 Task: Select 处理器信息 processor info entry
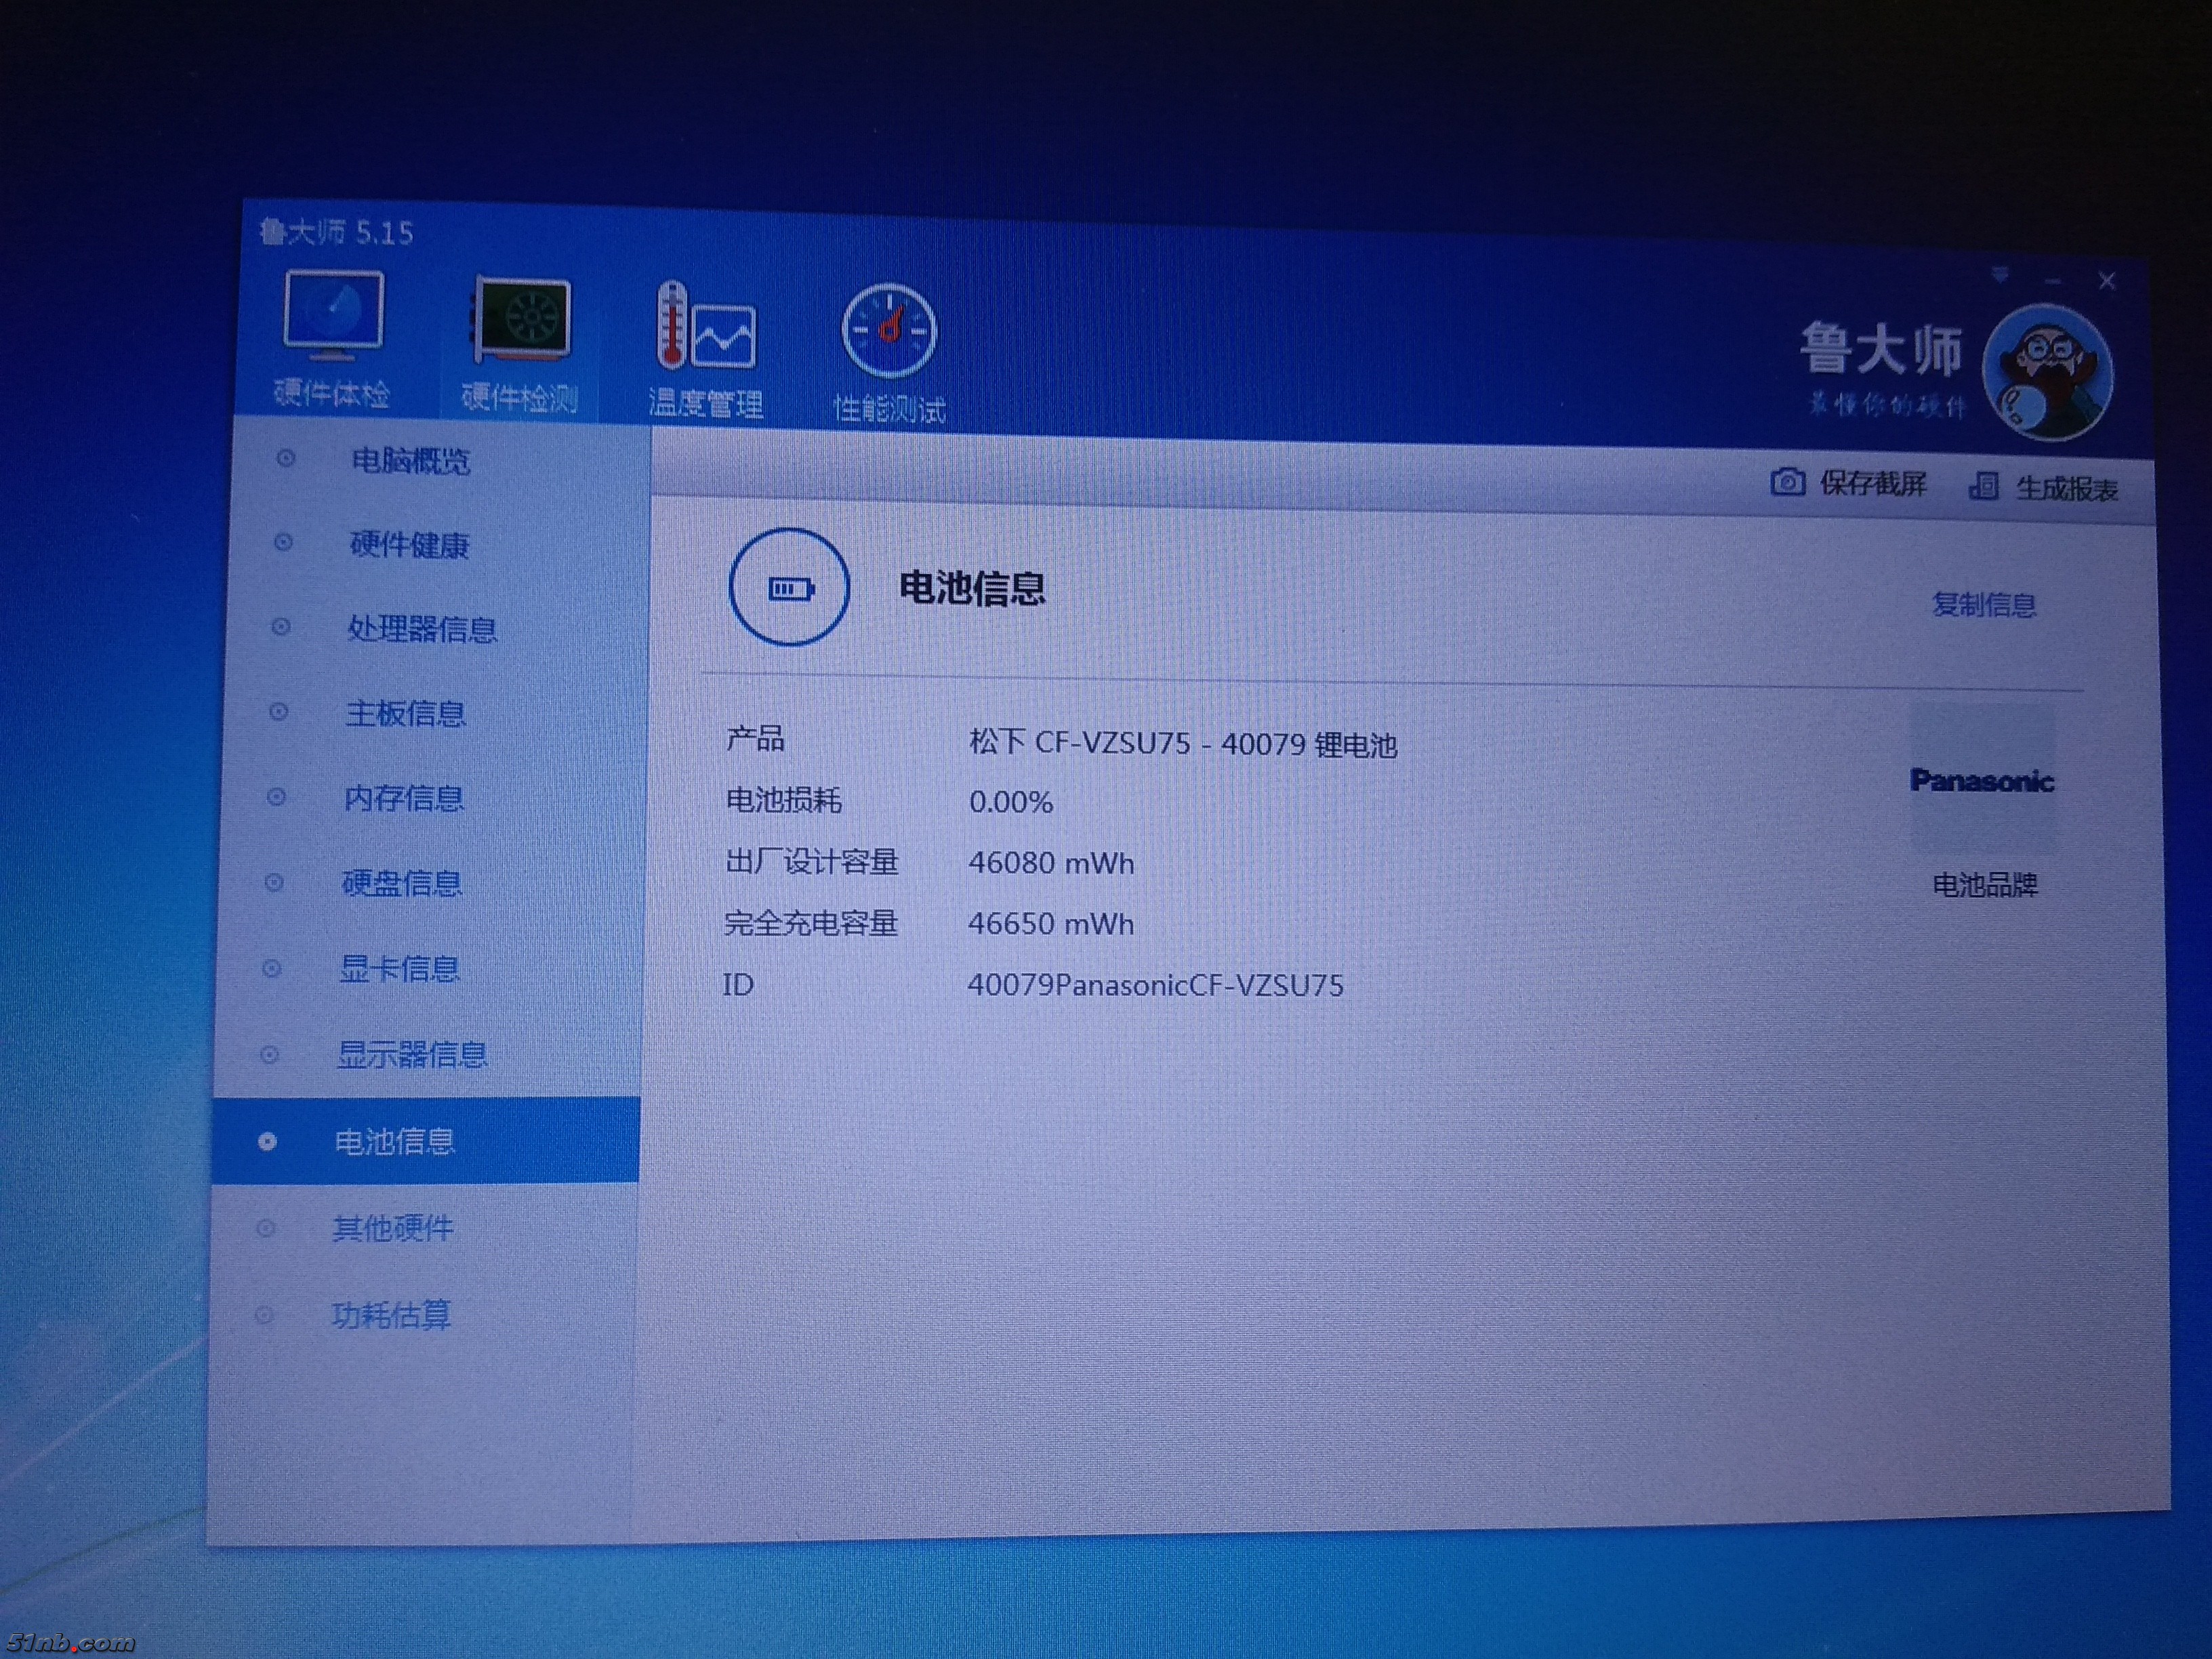pos(421,629)
